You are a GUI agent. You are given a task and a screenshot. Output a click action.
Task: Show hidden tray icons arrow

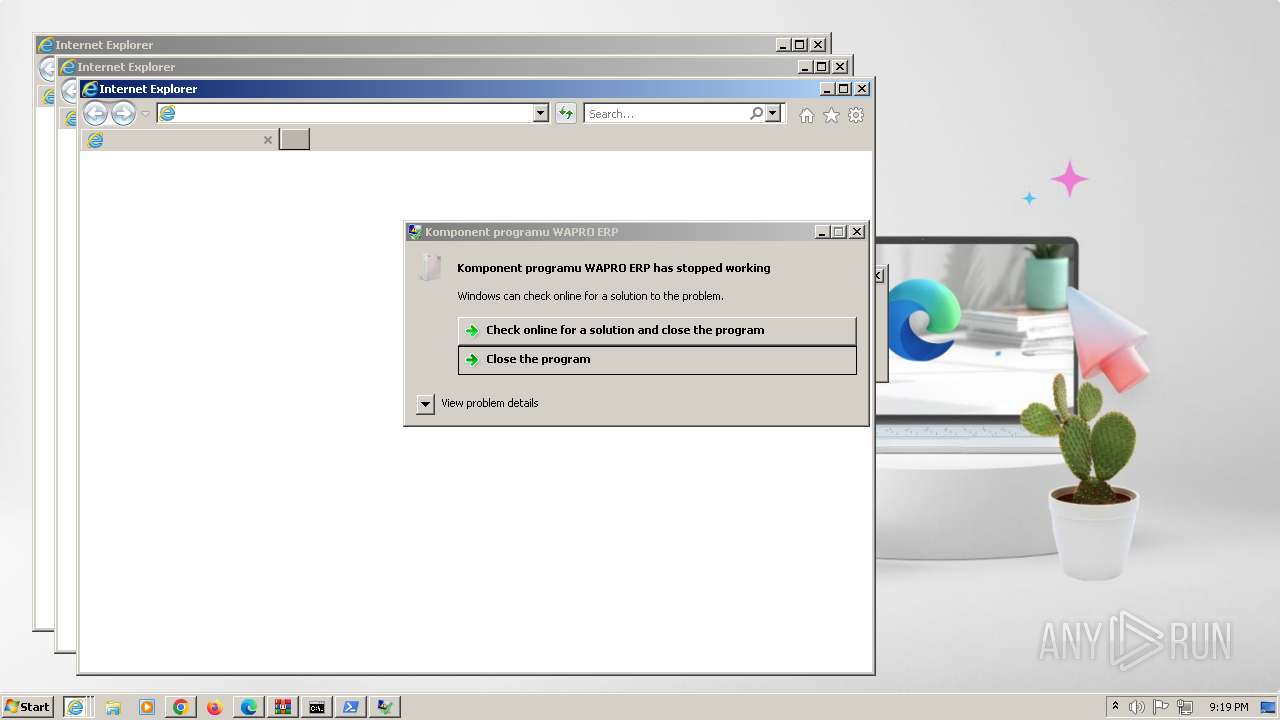(x=1115, y=707)
